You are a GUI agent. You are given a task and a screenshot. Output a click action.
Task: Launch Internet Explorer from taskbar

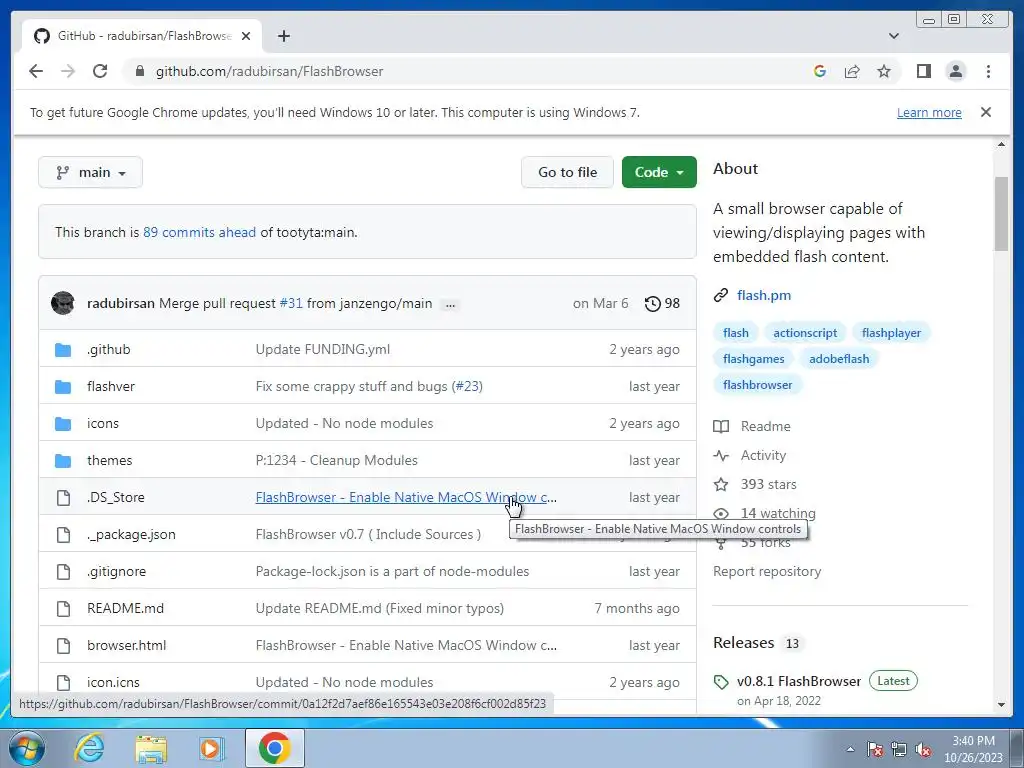pyautogui.click(x=89, y=748)
